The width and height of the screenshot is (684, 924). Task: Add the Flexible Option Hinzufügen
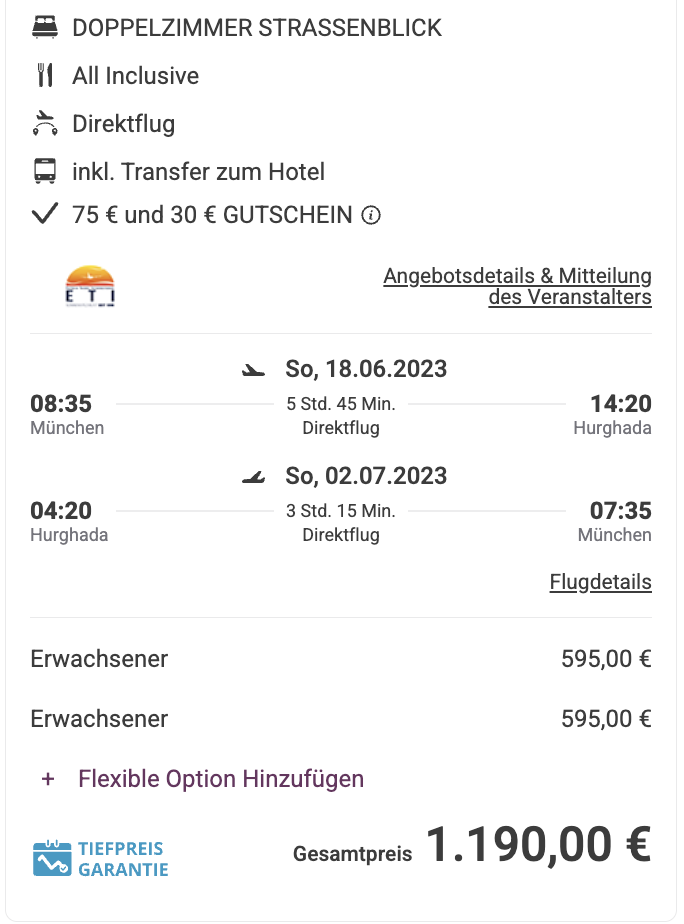coord(221,779)
